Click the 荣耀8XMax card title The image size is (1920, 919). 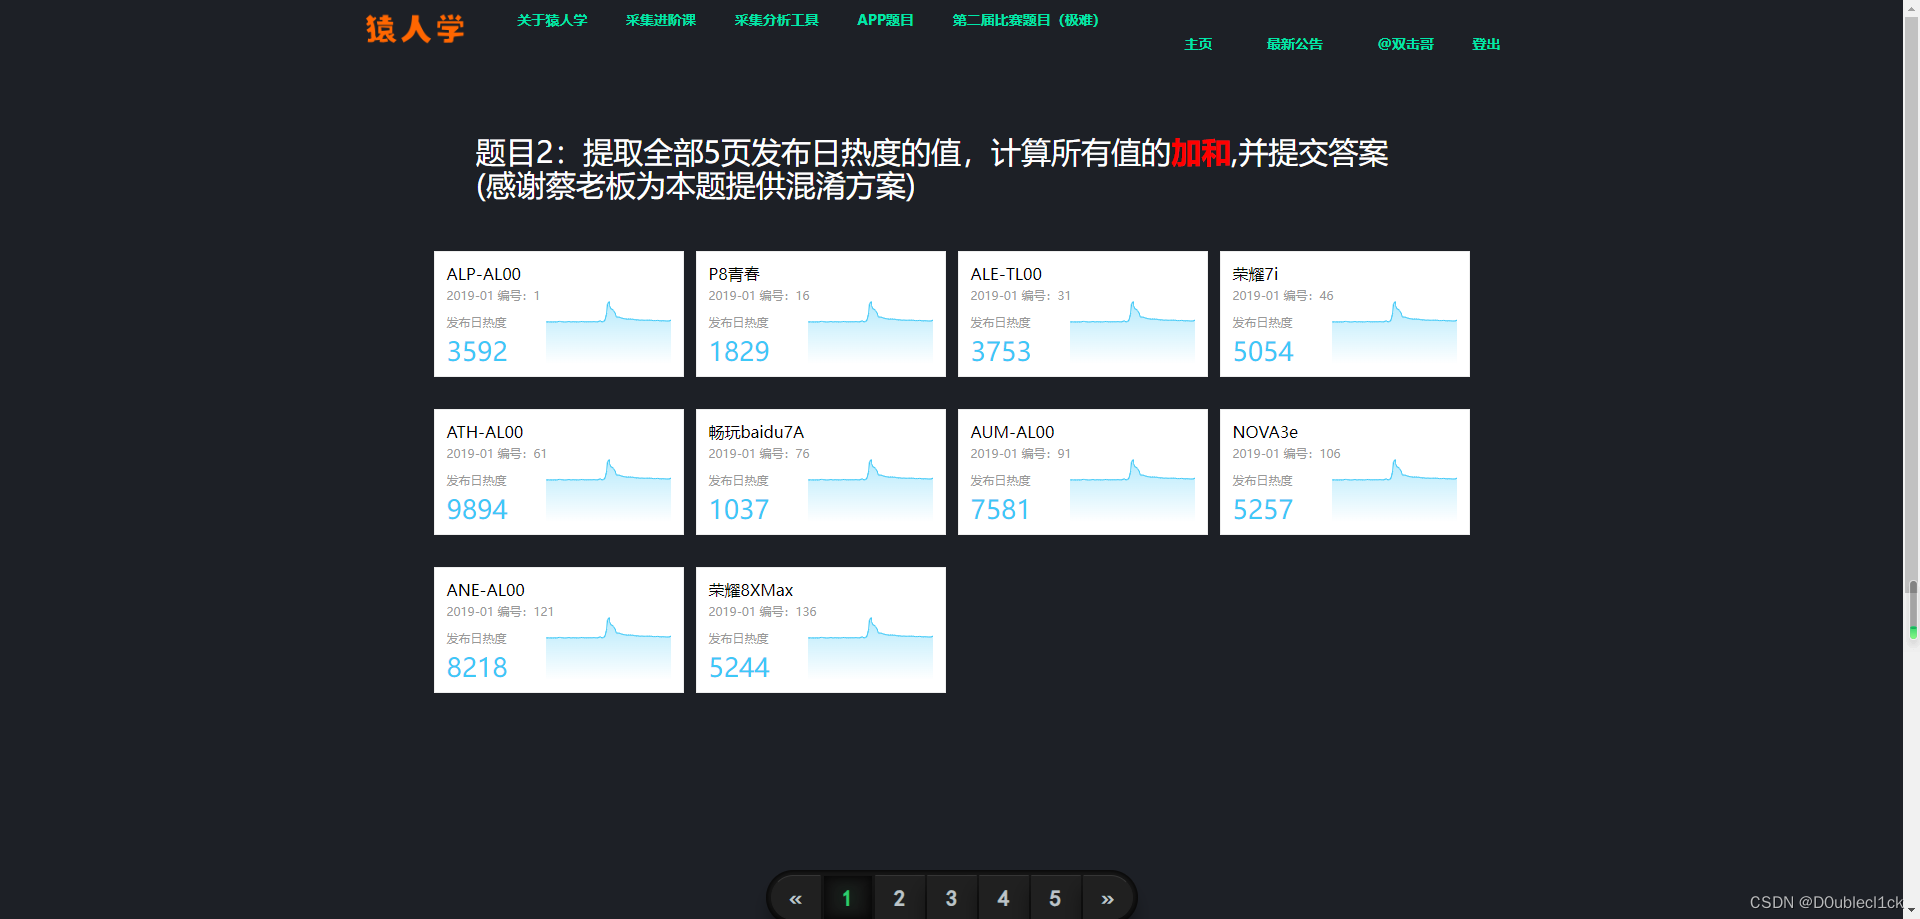[751, 590]
